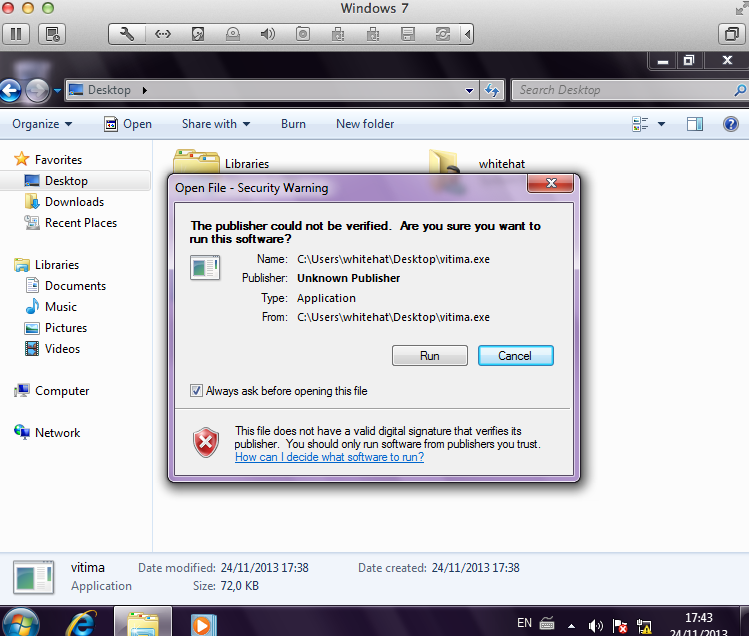Click the floppy disk device icon

pyautogui.click(x=408, y=34)
